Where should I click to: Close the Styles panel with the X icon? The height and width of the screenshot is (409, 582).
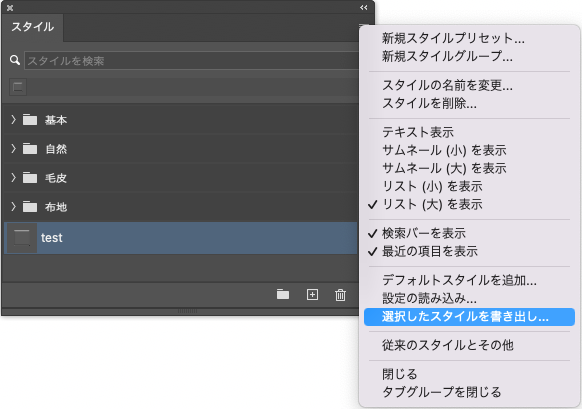10,8
